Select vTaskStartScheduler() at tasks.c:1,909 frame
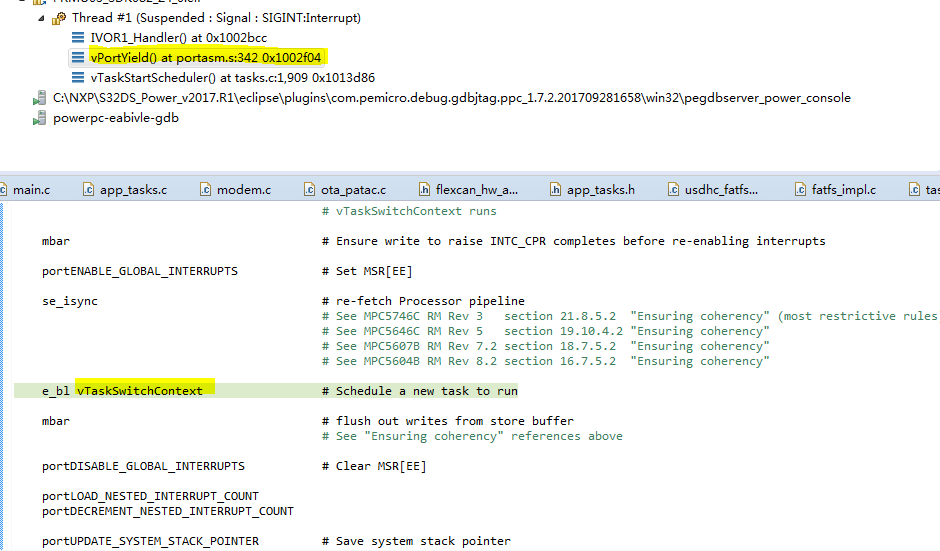The width and height of the screenshot is (940, 551). pos(233,78)
